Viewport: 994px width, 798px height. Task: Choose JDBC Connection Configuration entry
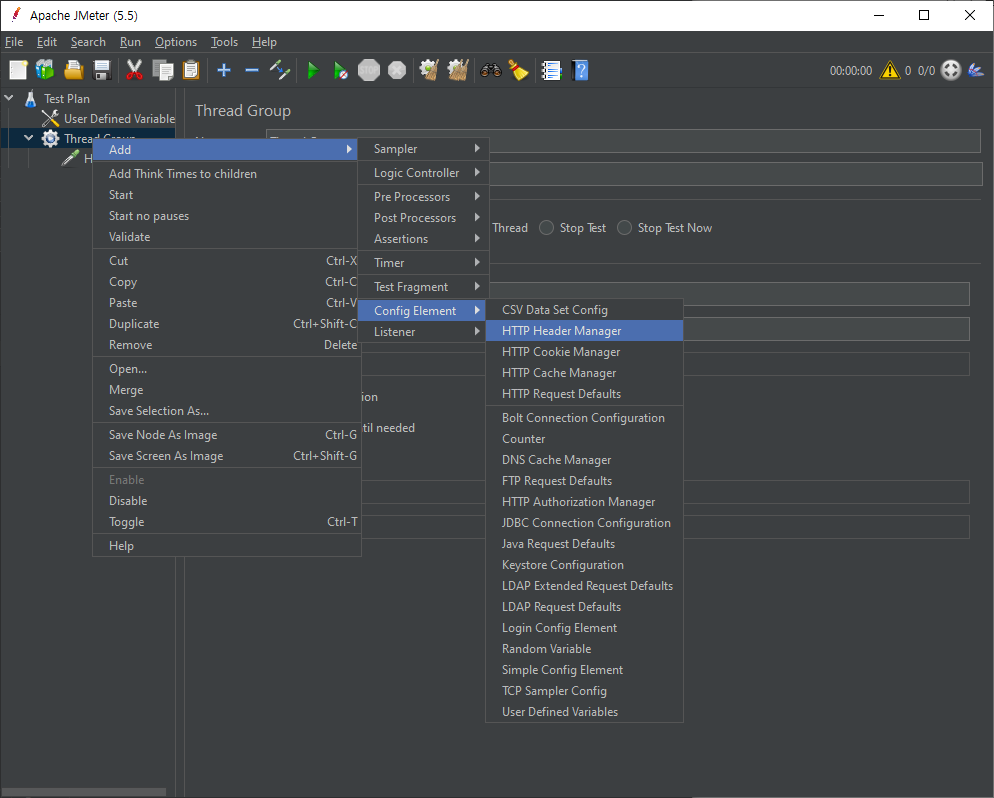pyautogui.click(x=584, y=523)
